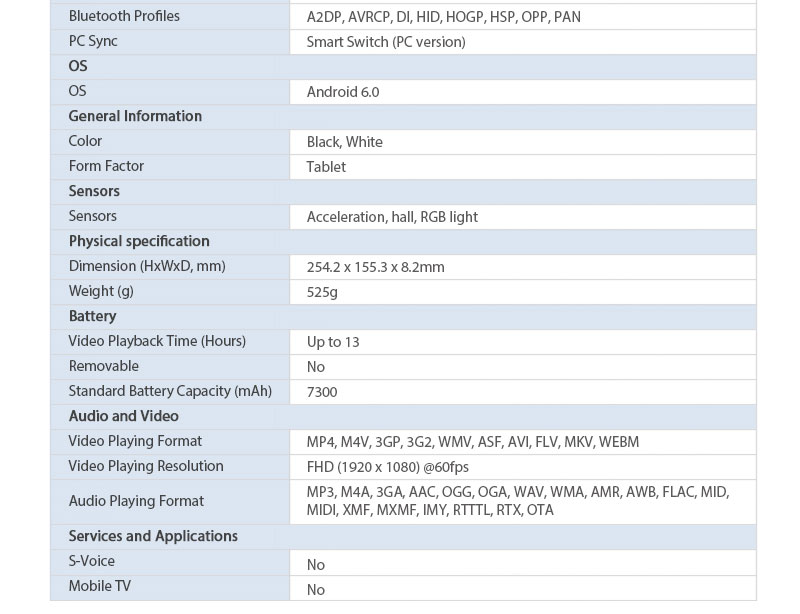This screenshot has height=614, width=800.
Task: Click the Video Playing Format value list
Action: 473,442
